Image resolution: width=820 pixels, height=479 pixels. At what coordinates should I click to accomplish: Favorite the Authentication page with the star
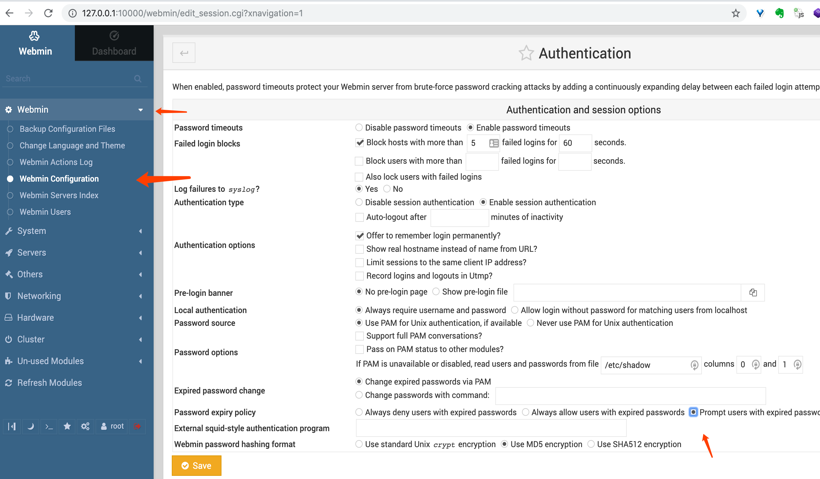pyautogui.click(x=526, y=53)
